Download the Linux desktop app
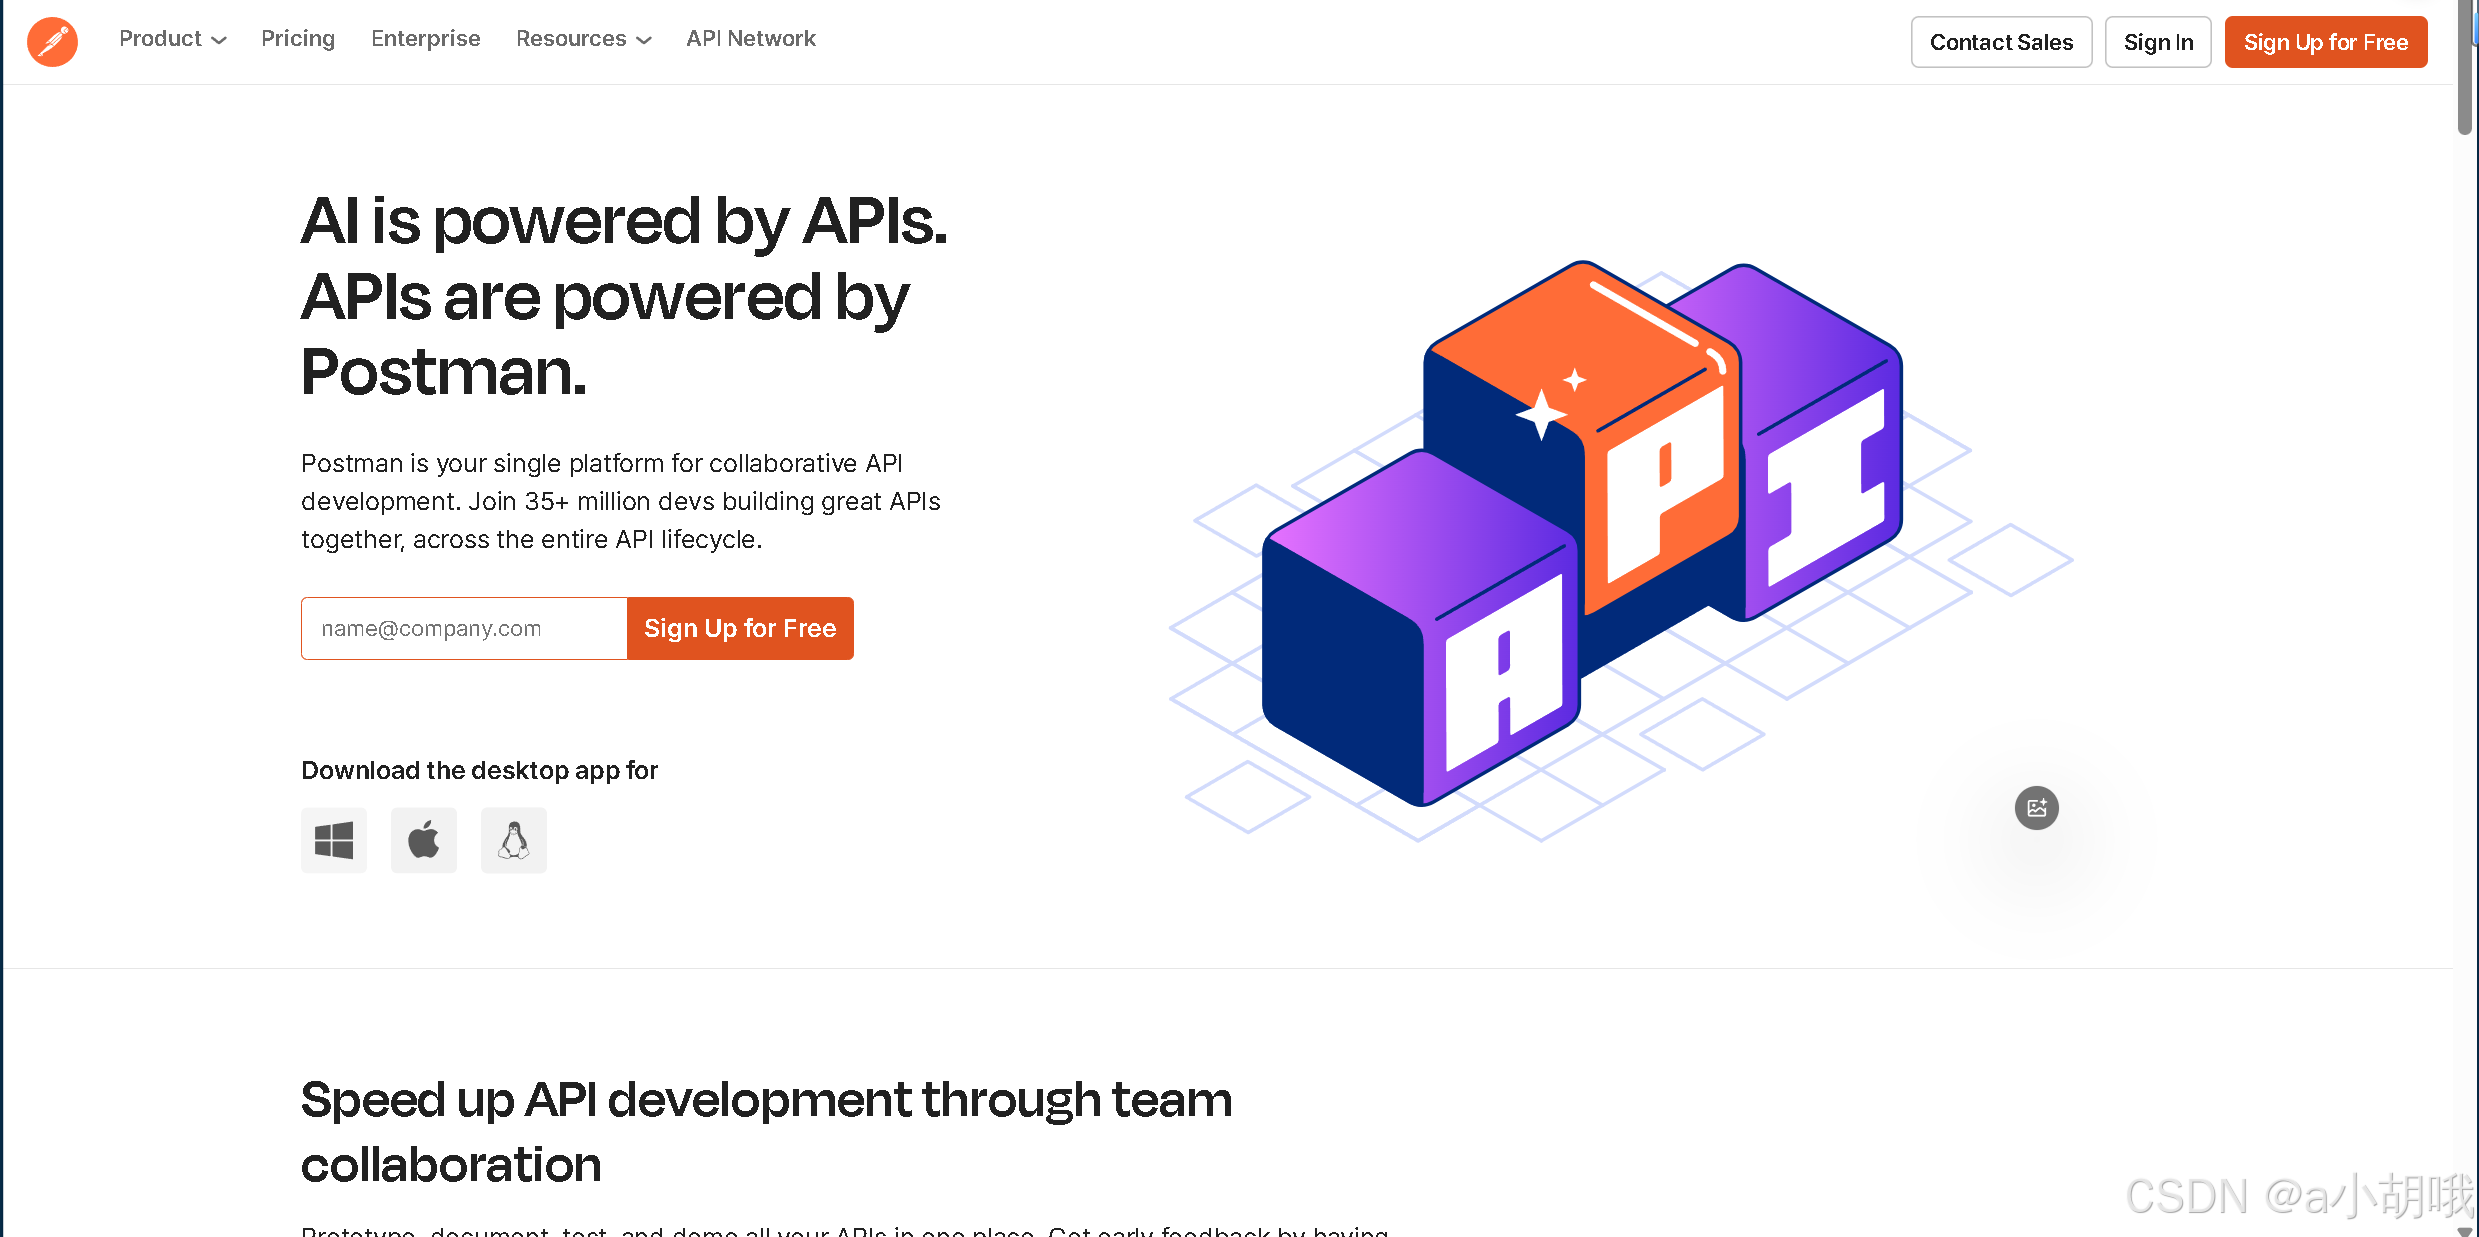 point(514,840)
